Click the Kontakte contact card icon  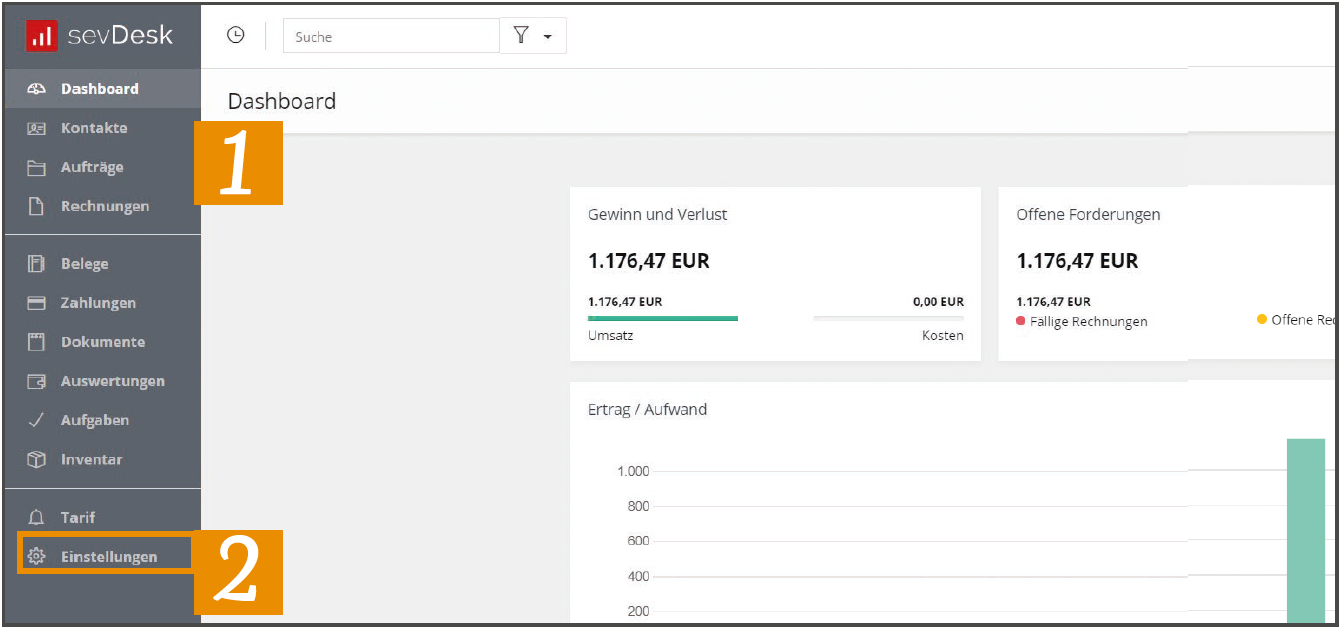(x=37, y=128)
